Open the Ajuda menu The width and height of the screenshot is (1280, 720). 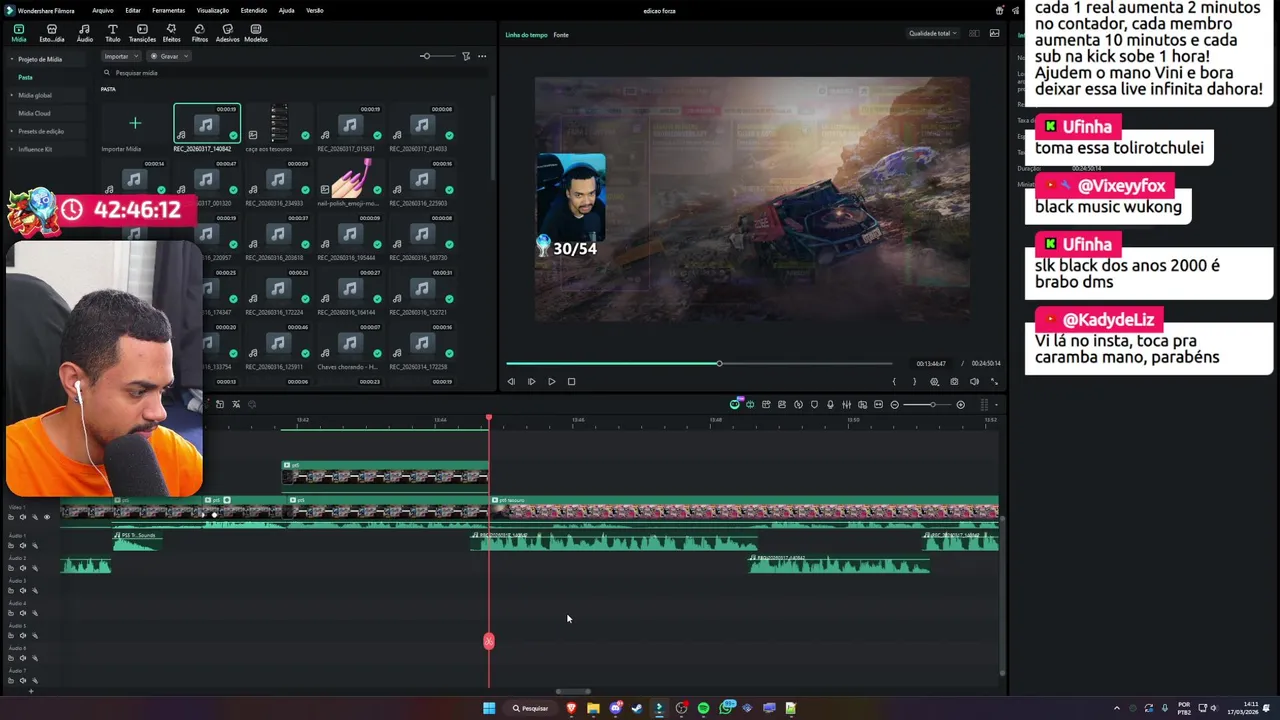(286, 10)
